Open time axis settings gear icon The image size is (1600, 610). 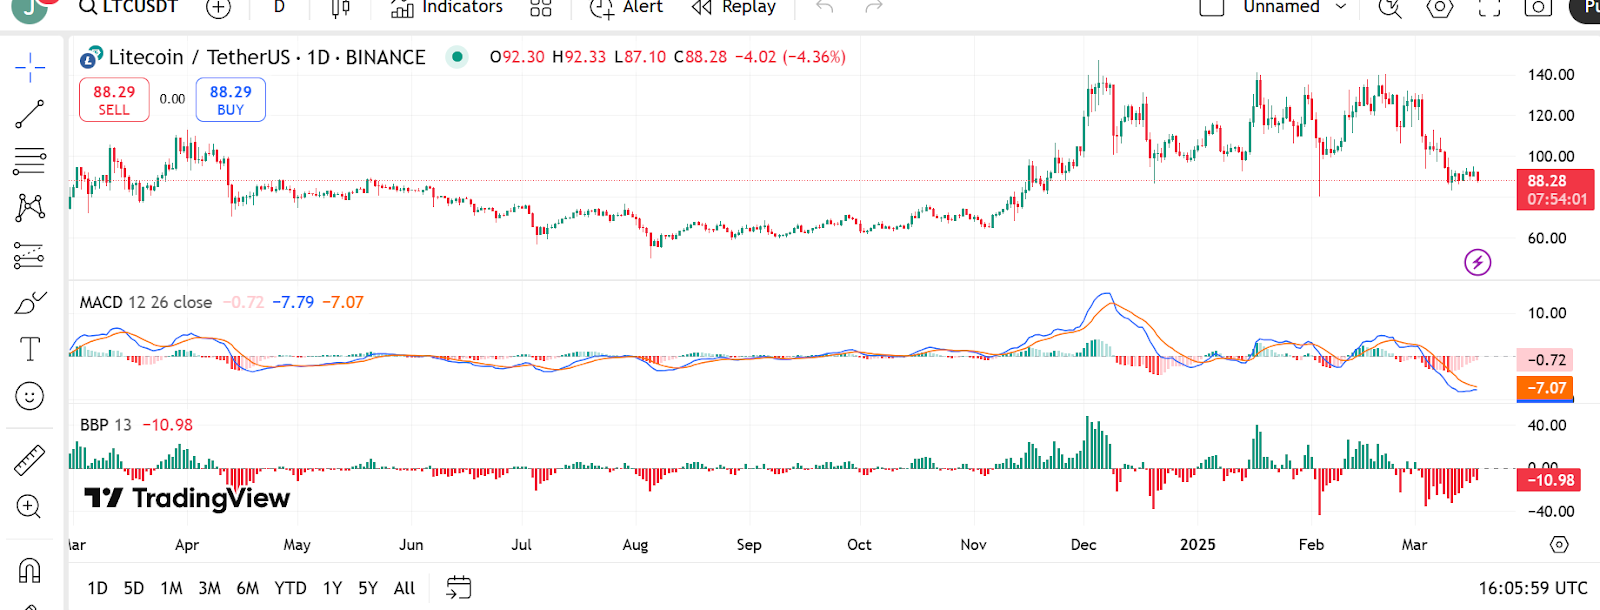pos(1559,545)
